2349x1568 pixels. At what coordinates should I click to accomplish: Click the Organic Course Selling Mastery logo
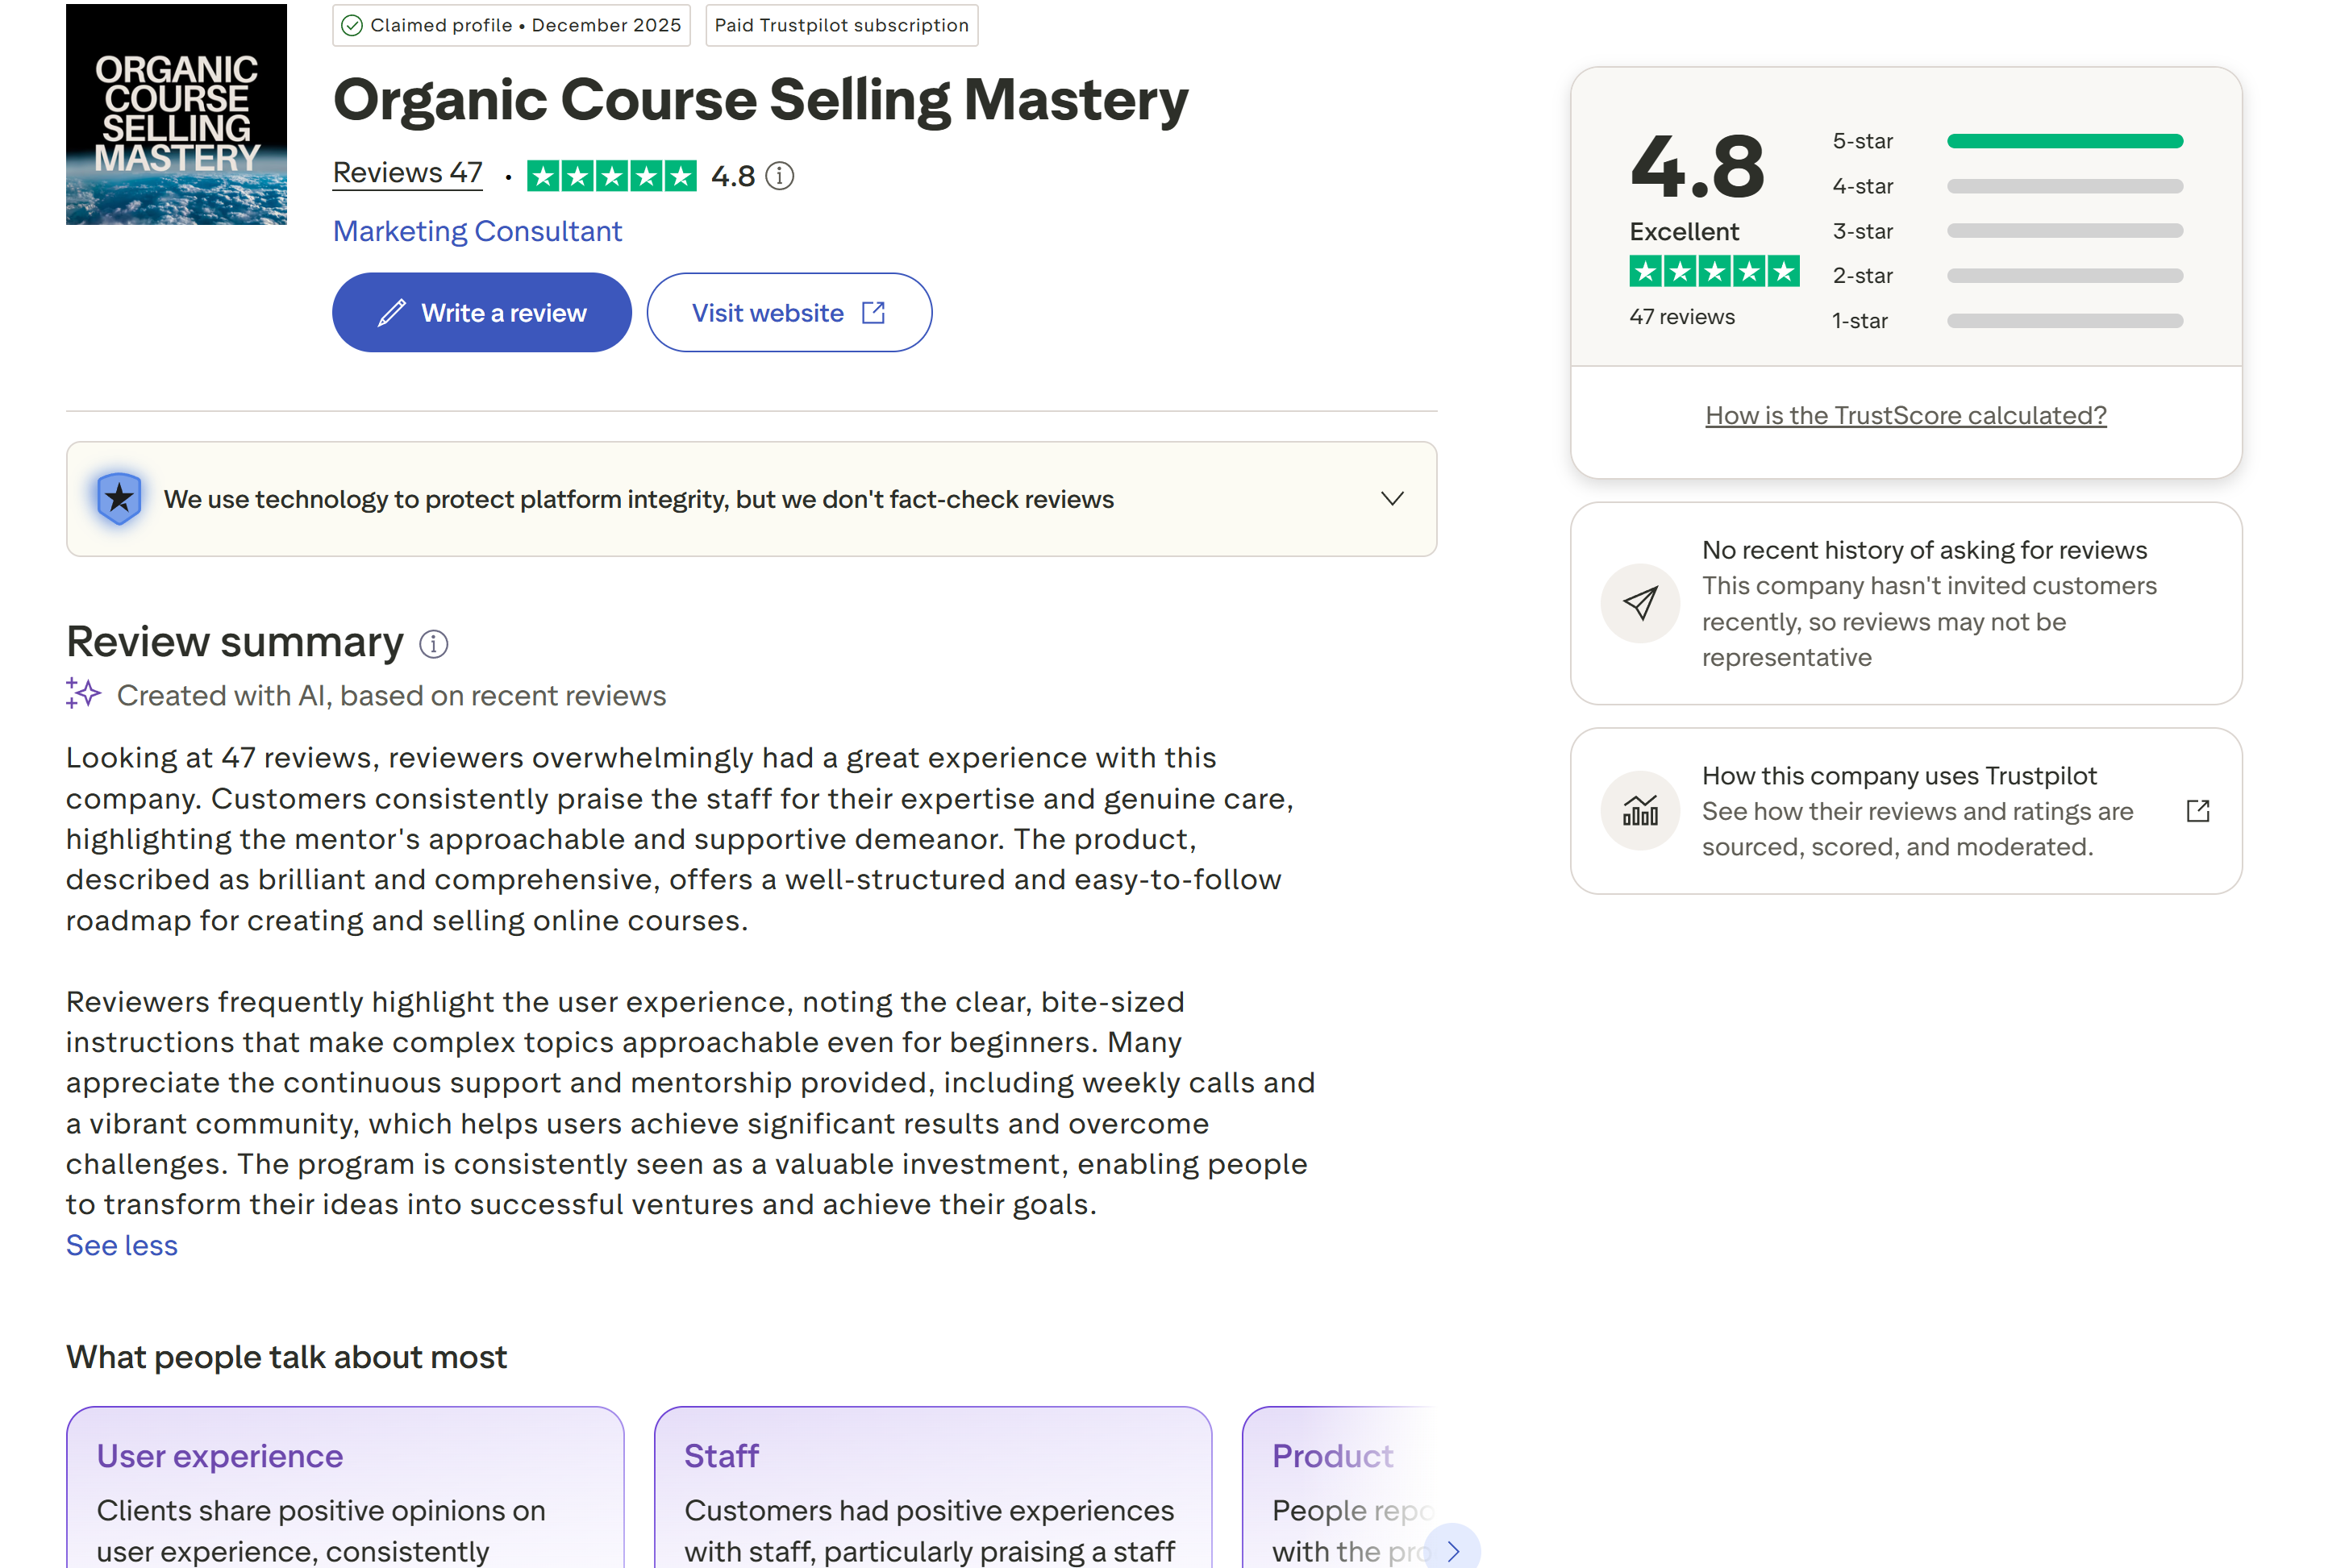(176, 114)
